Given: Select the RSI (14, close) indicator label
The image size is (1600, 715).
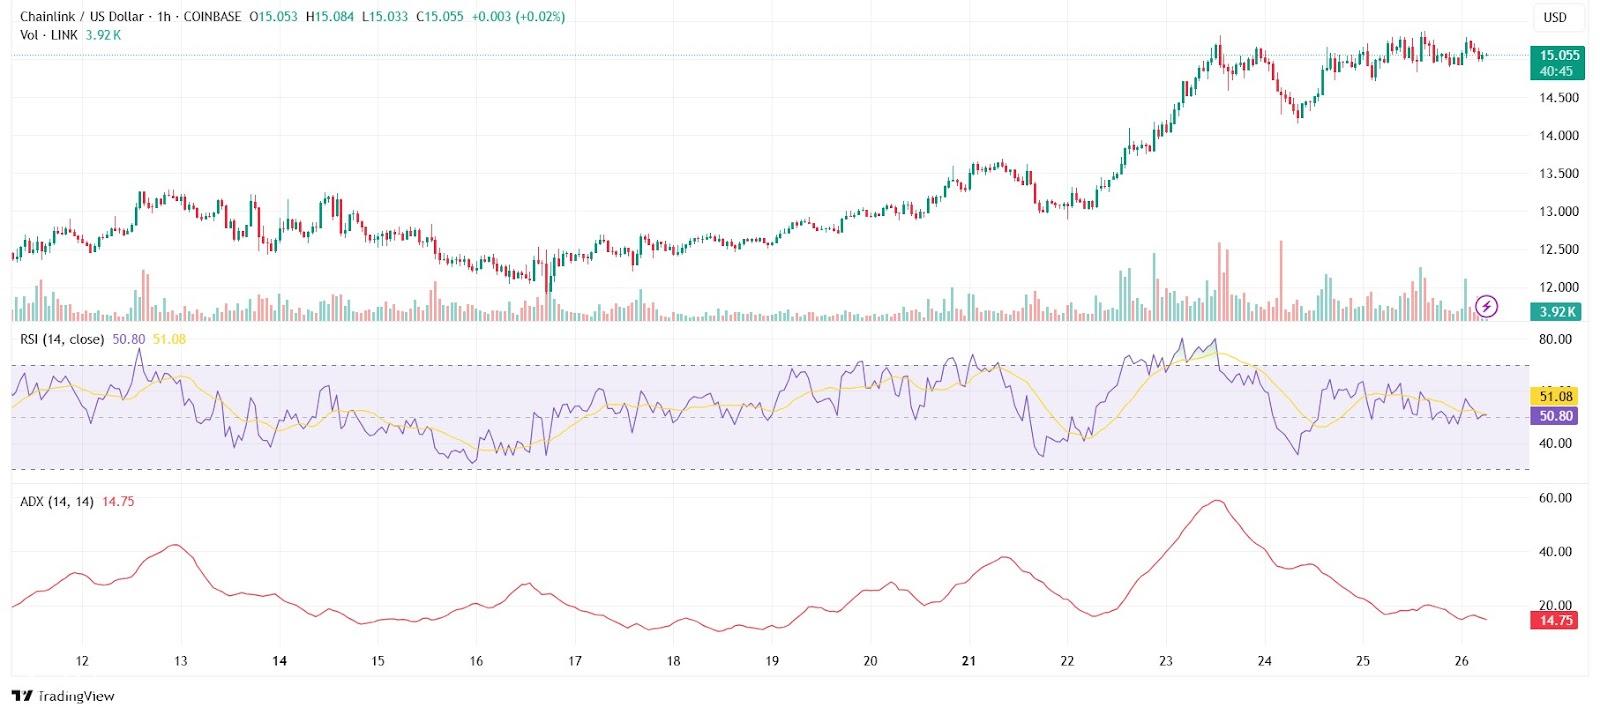Looking at the screenshot, I should coord(62,339).
